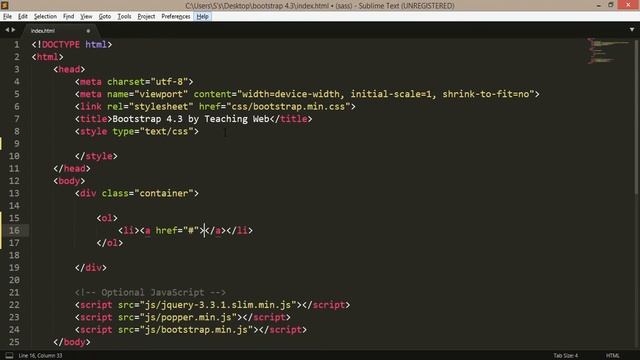Screen dimensions: 640x360
Task: Open the View menu
Action: (x=86, y=16)
